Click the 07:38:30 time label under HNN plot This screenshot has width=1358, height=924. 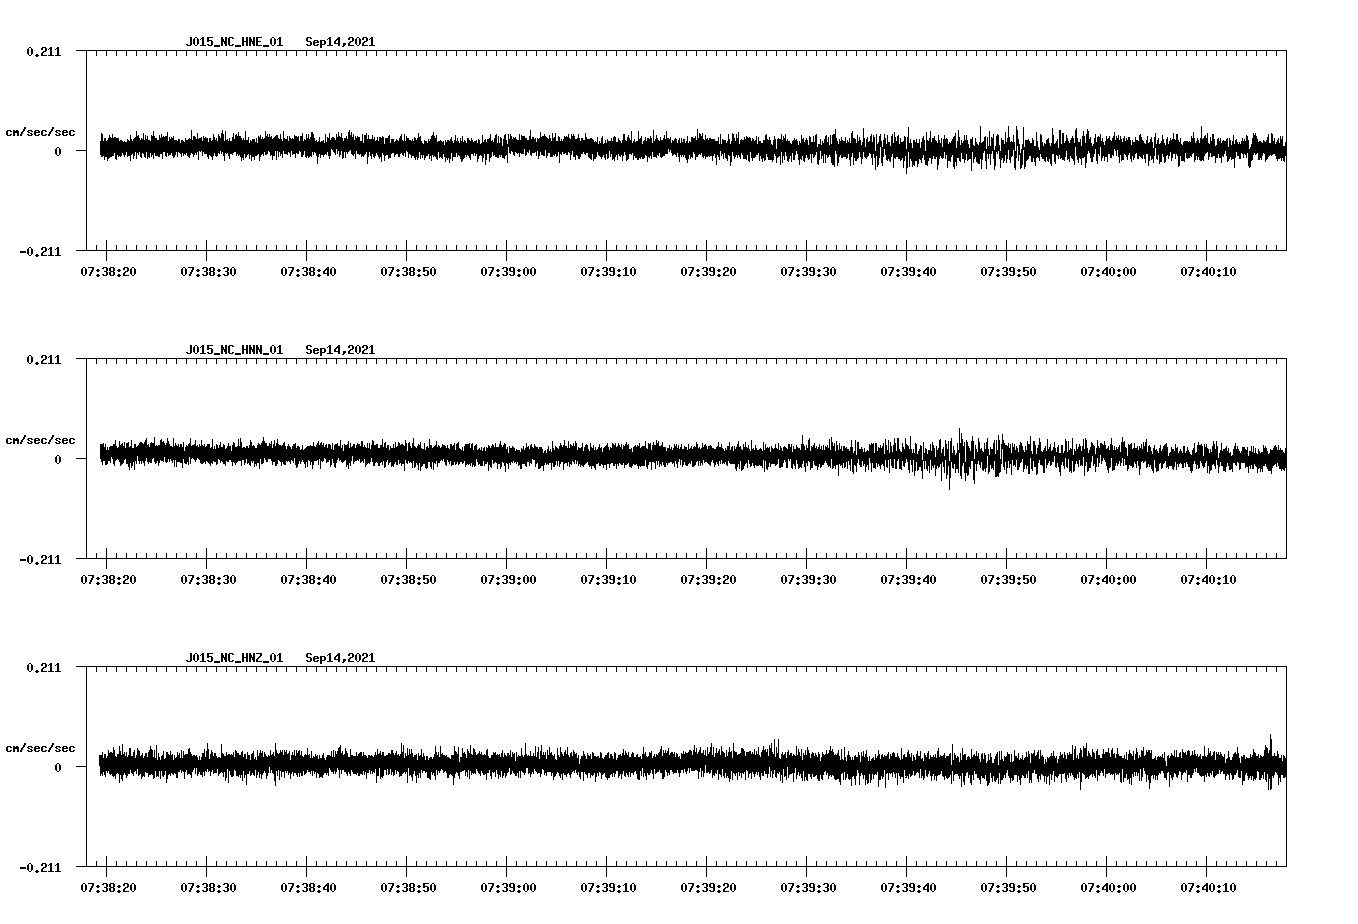[x=208, y=580]
